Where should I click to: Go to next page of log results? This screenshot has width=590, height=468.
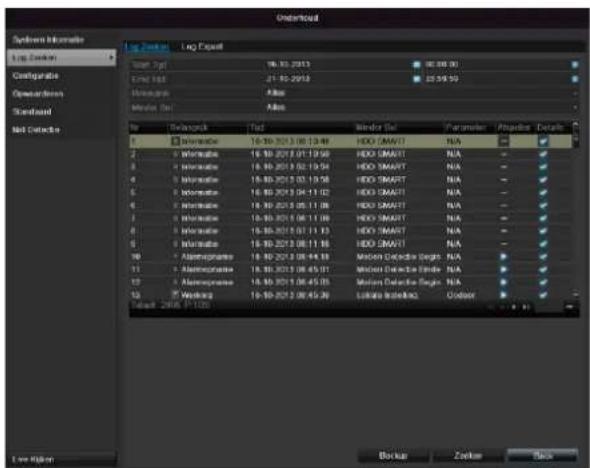(x=514, y=307)
